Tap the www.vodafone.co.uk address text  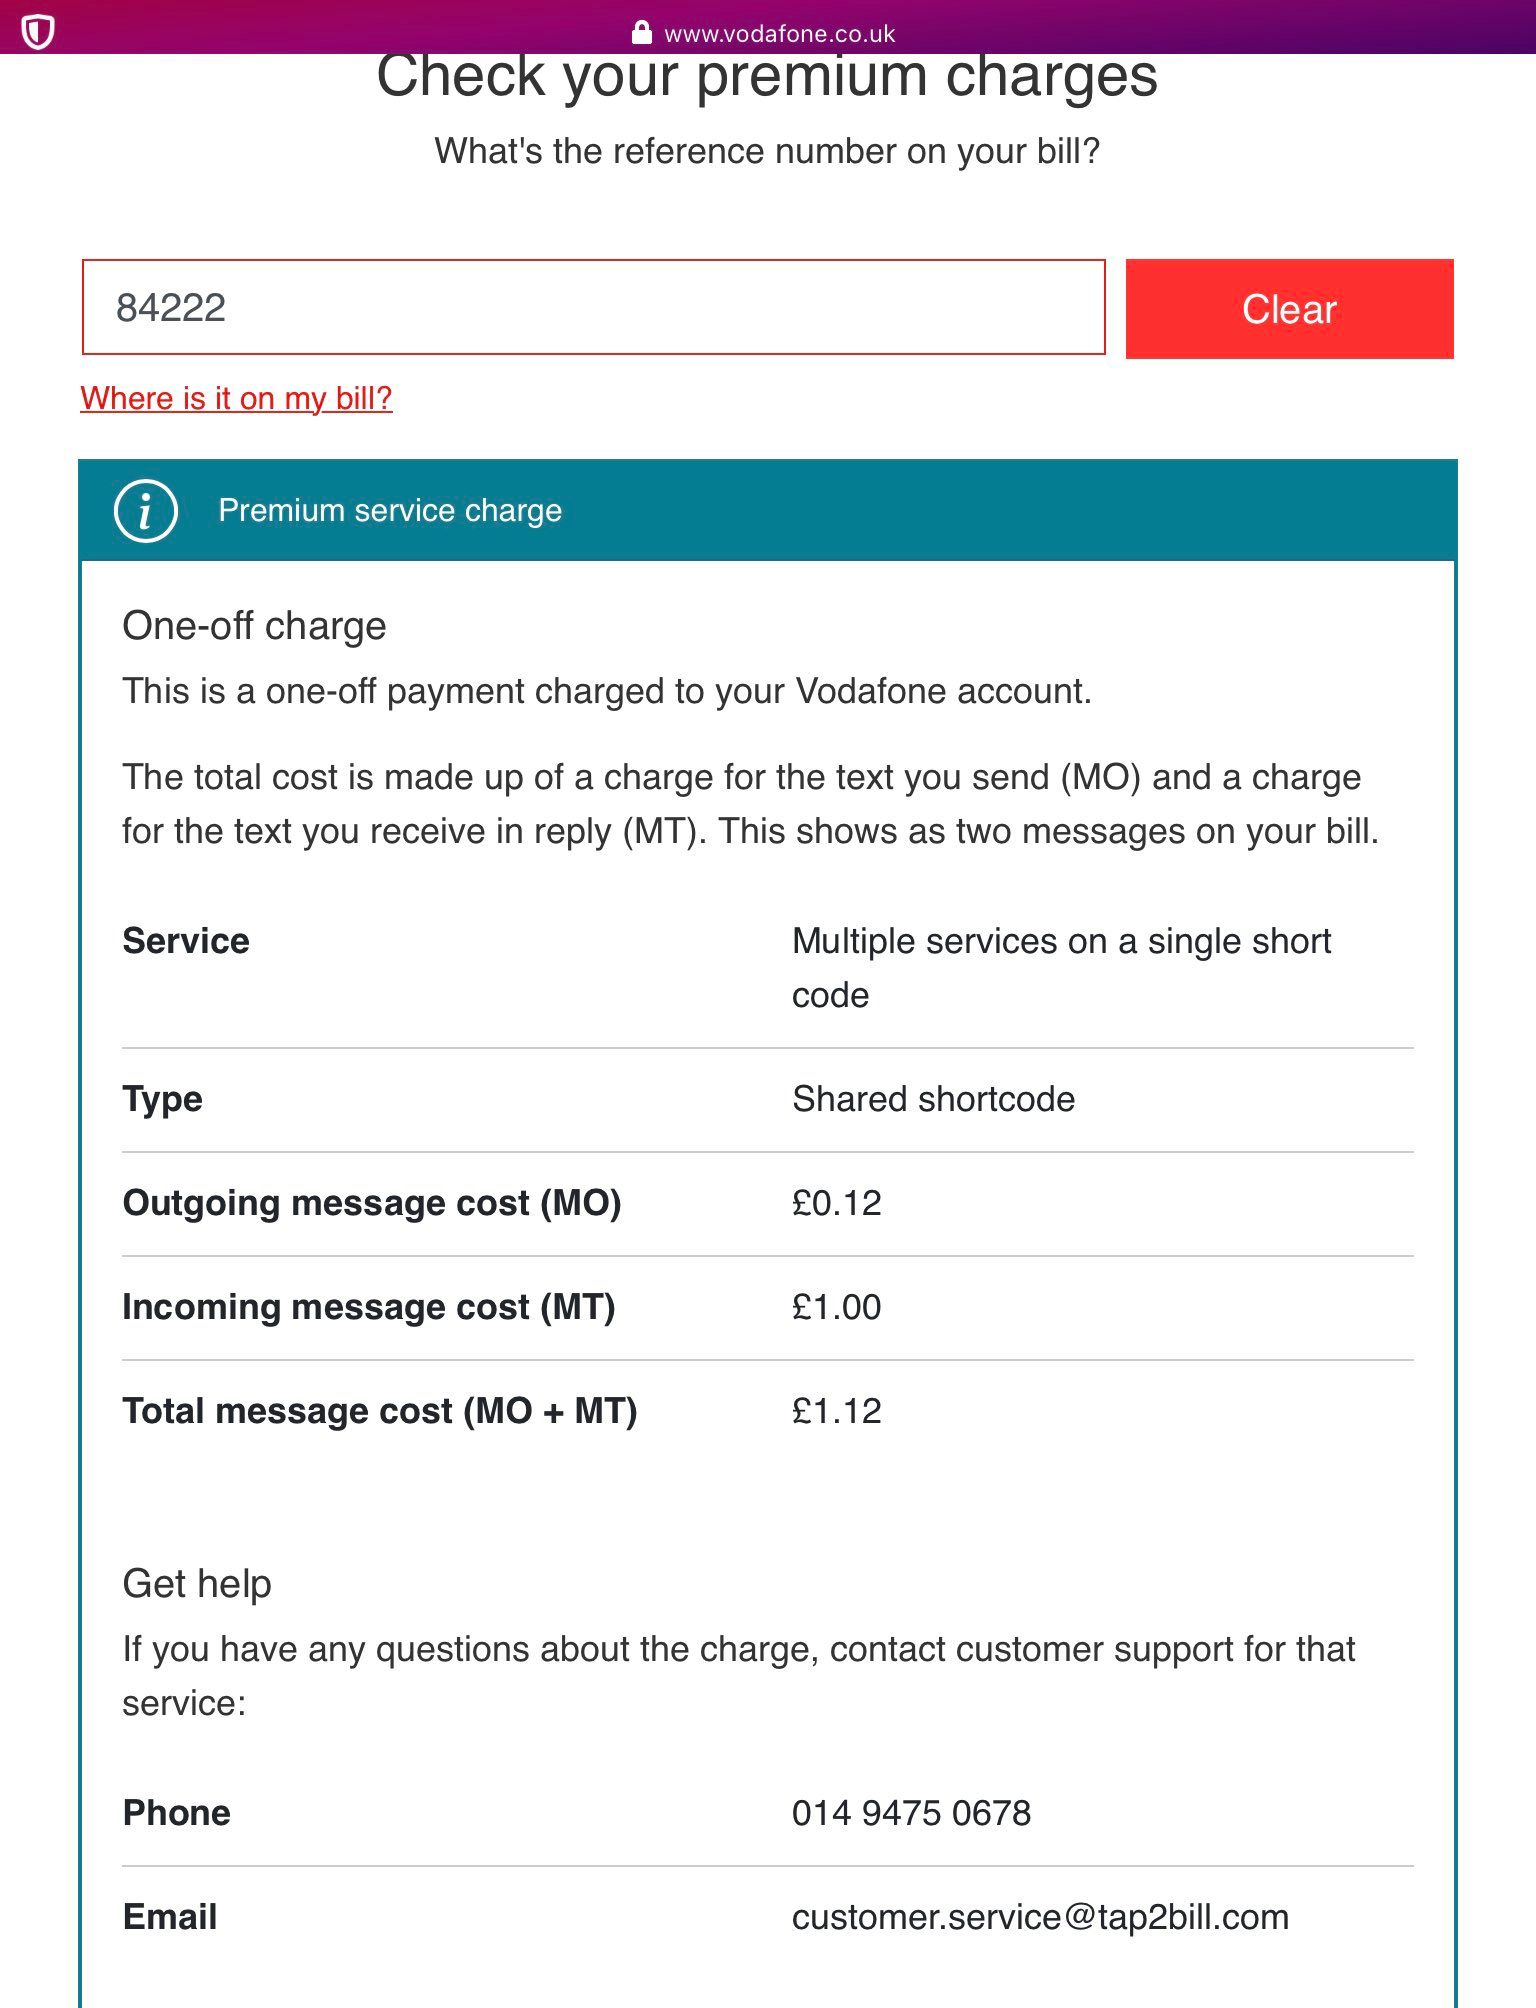[x=779, y=34]
